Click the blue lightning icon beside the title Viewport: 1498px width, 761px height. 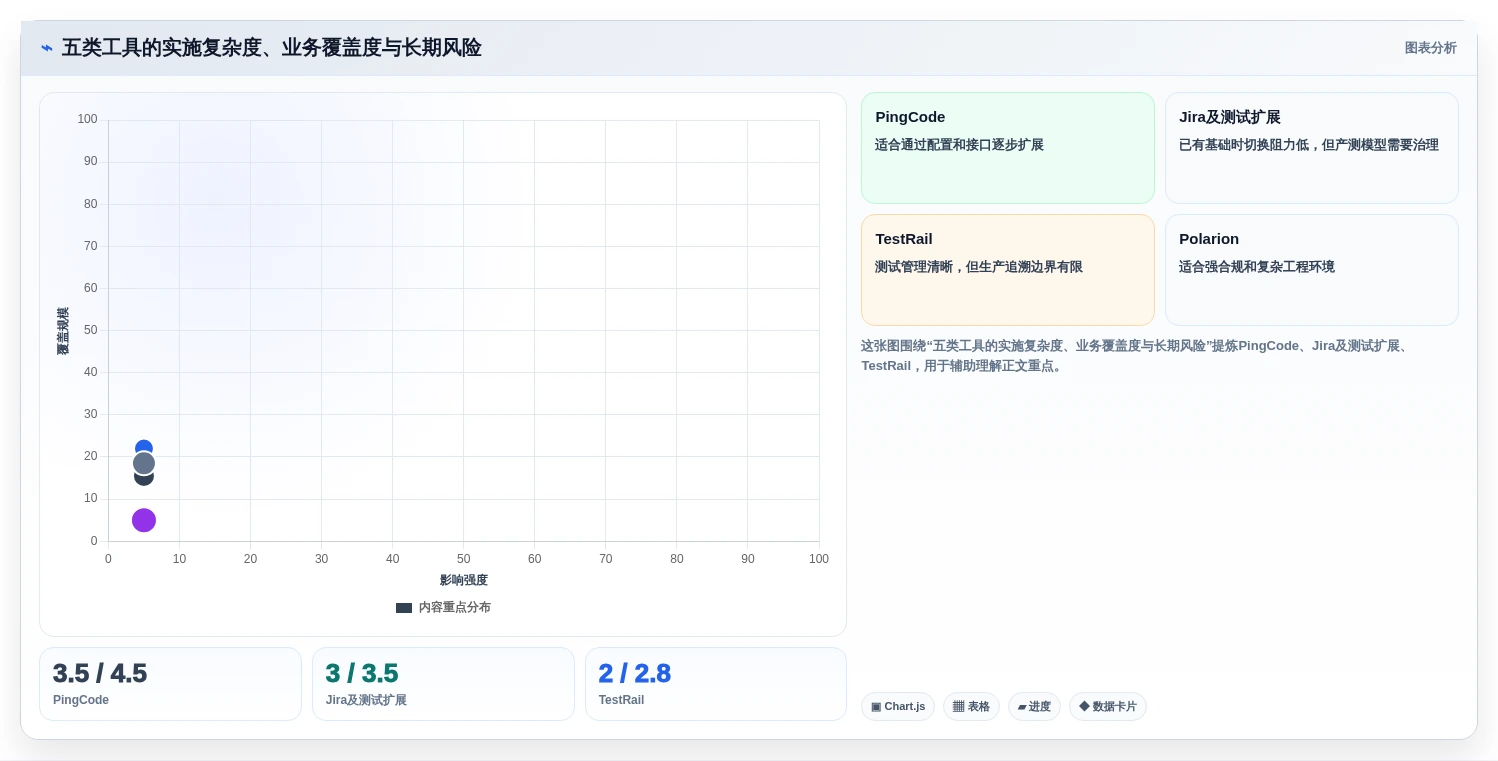(47, 48)
